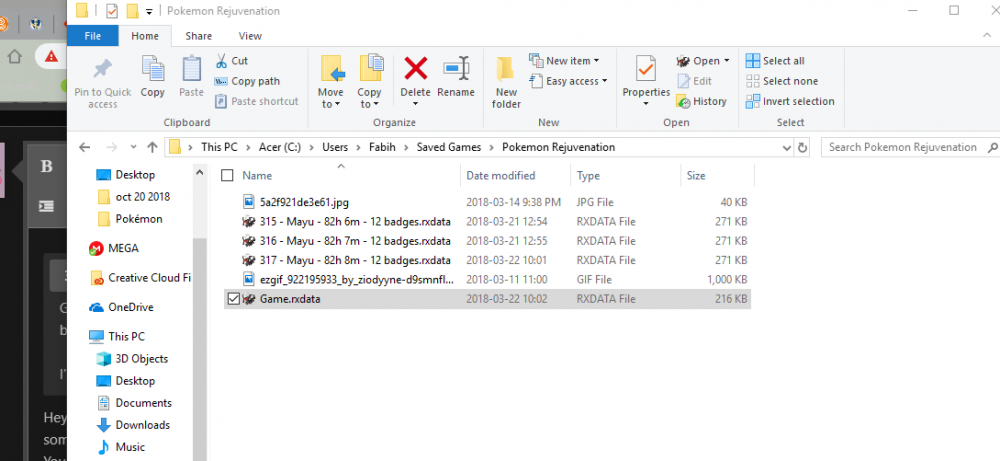The height and width of the screenshot is (461, 1000).
Task: Sort by the Date modified column
Action: pyautogui.click(x=501, y=176)
